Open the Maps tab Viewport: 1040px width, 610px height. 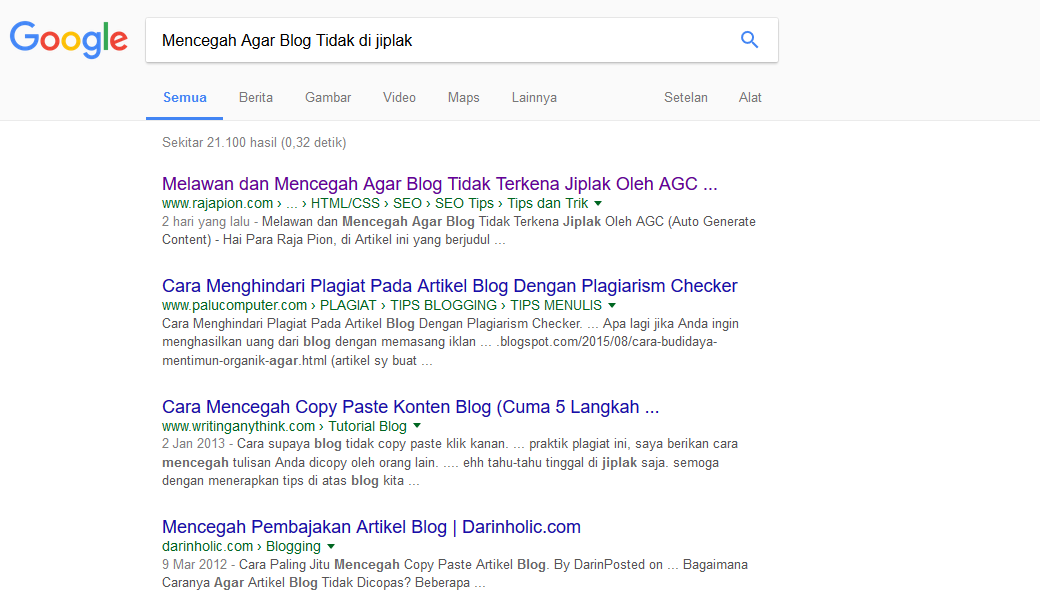coord(464,97)
